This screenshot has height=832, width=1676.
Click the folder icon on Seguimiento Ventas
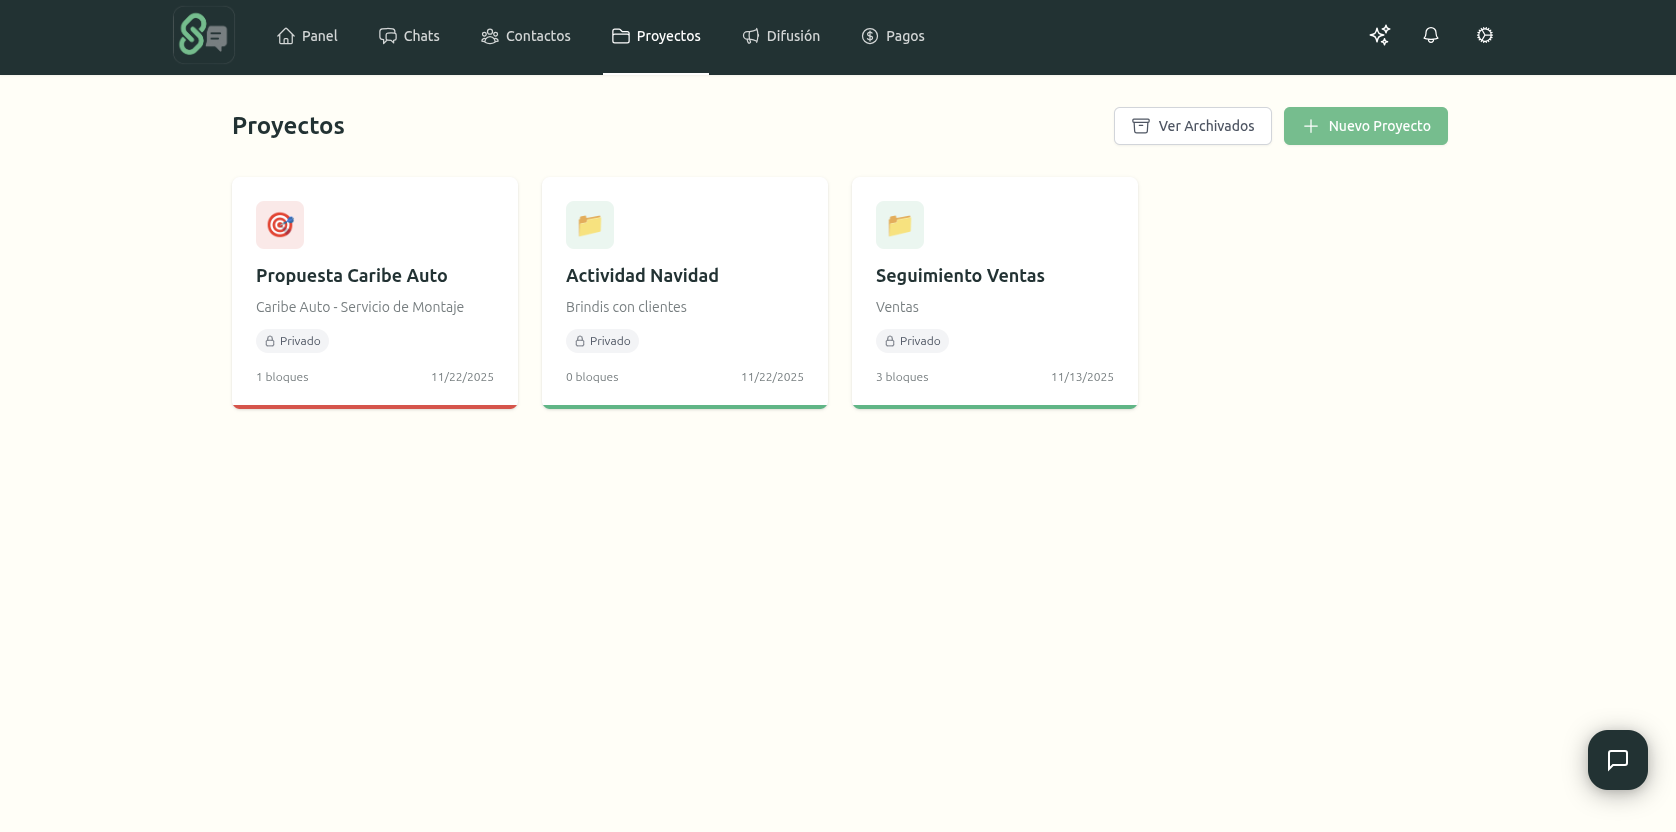tap(900, 225)
